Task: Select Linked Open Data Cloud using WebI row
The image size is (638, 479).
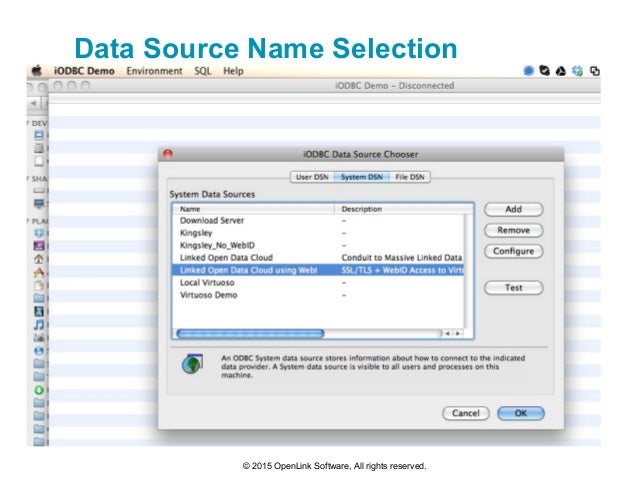Action: (319, 270)
